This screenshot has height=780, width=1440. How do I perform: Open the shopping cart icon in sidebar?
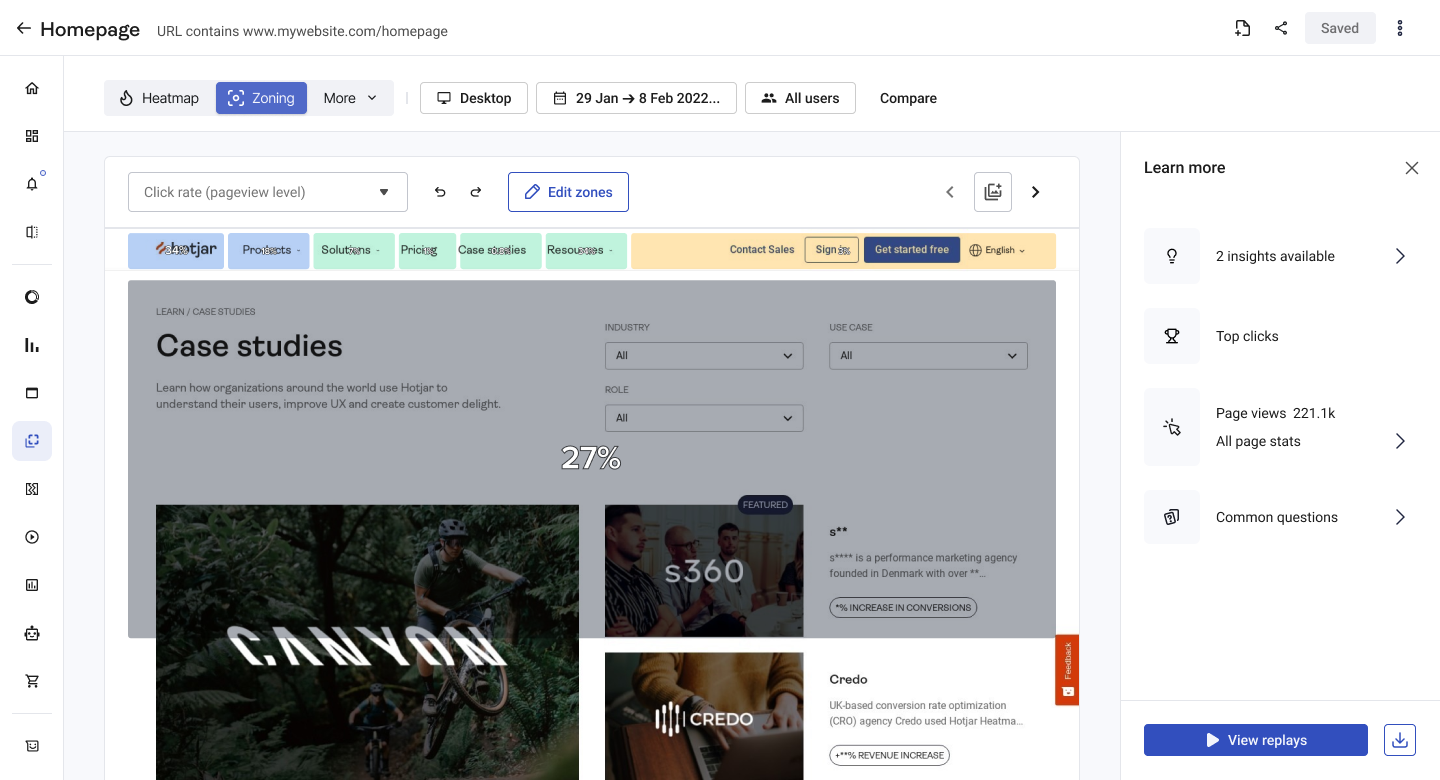click(x=32, y=681)
